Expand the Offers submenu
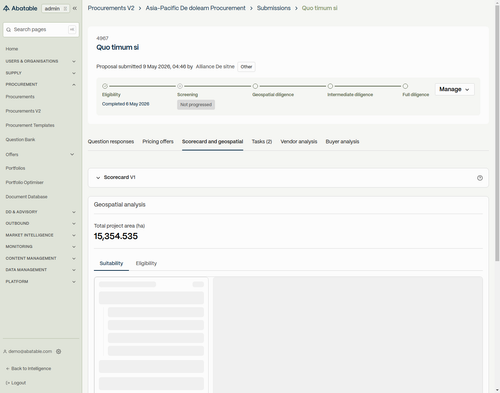Viewport: 500px width, 393px height. tap(40, 154)
